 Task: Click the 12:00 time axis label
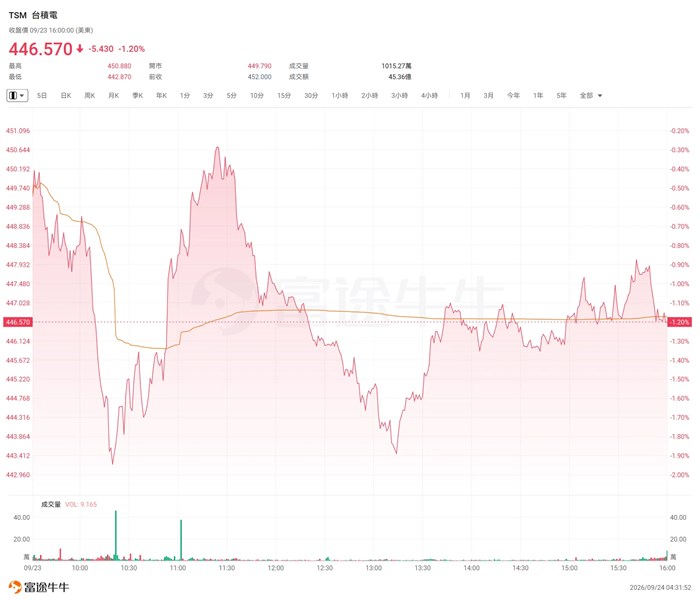click(x=276, y=568)
